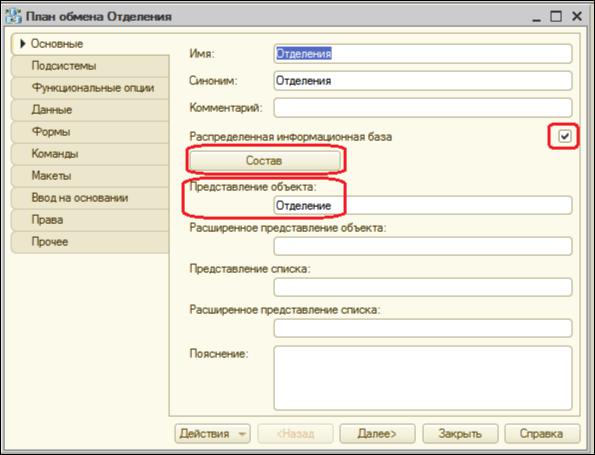
Task: Open the Прочее tab
Action: pyautogui.click(x=90, y=242)
